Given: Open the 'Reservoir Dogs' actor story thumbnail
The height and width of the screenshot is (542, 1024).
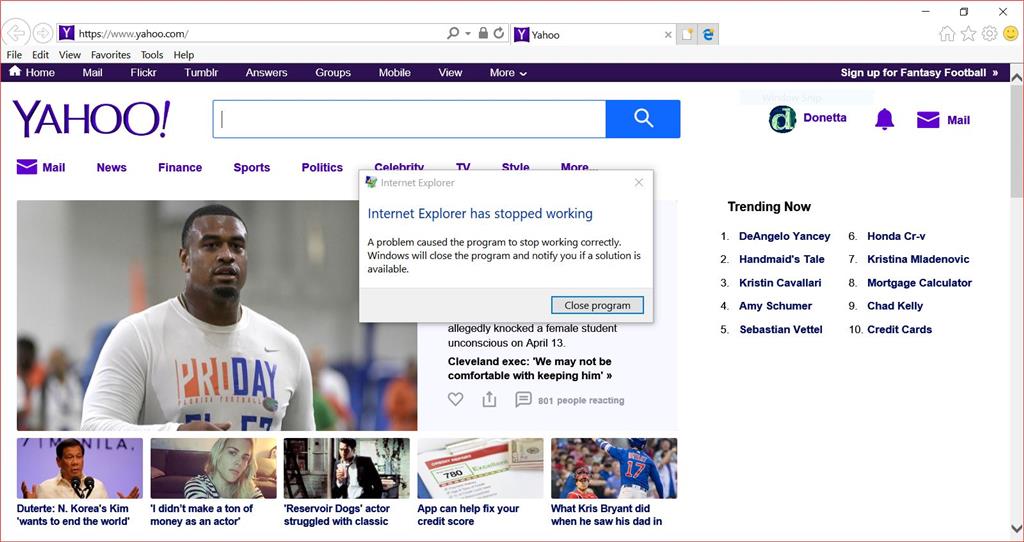Looking at the screenshot, I should tap(347, 468).
